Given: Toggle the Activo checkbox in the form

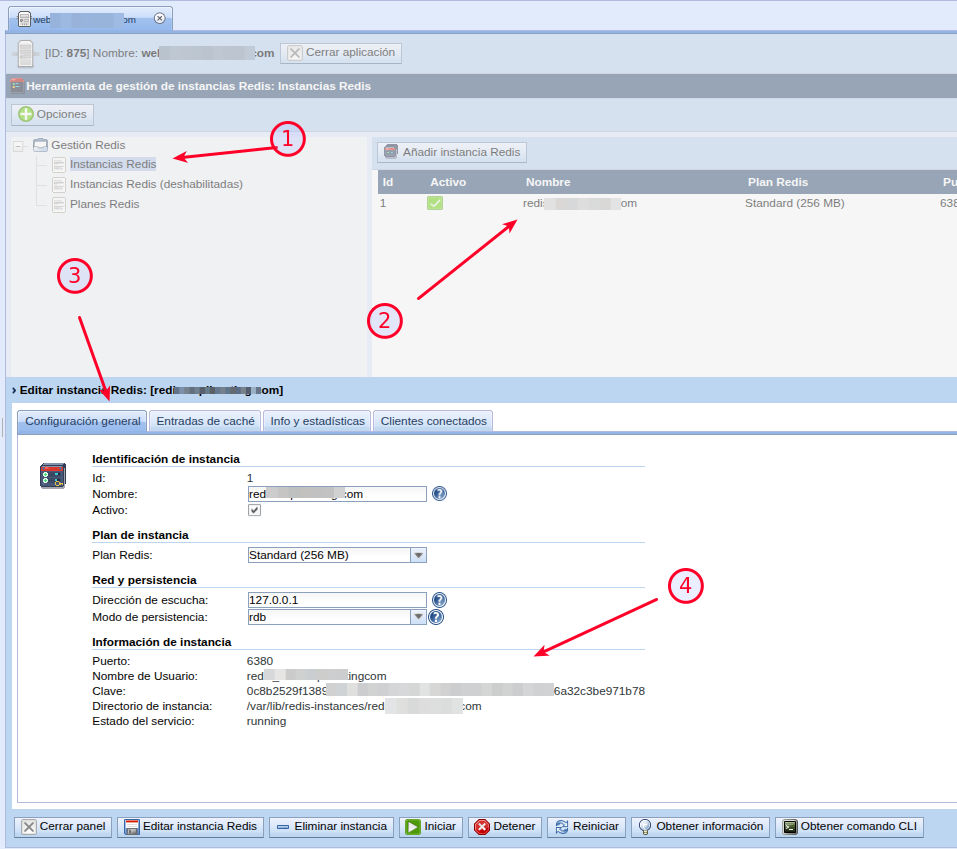Looking at the screenshot, I should 255,510.
